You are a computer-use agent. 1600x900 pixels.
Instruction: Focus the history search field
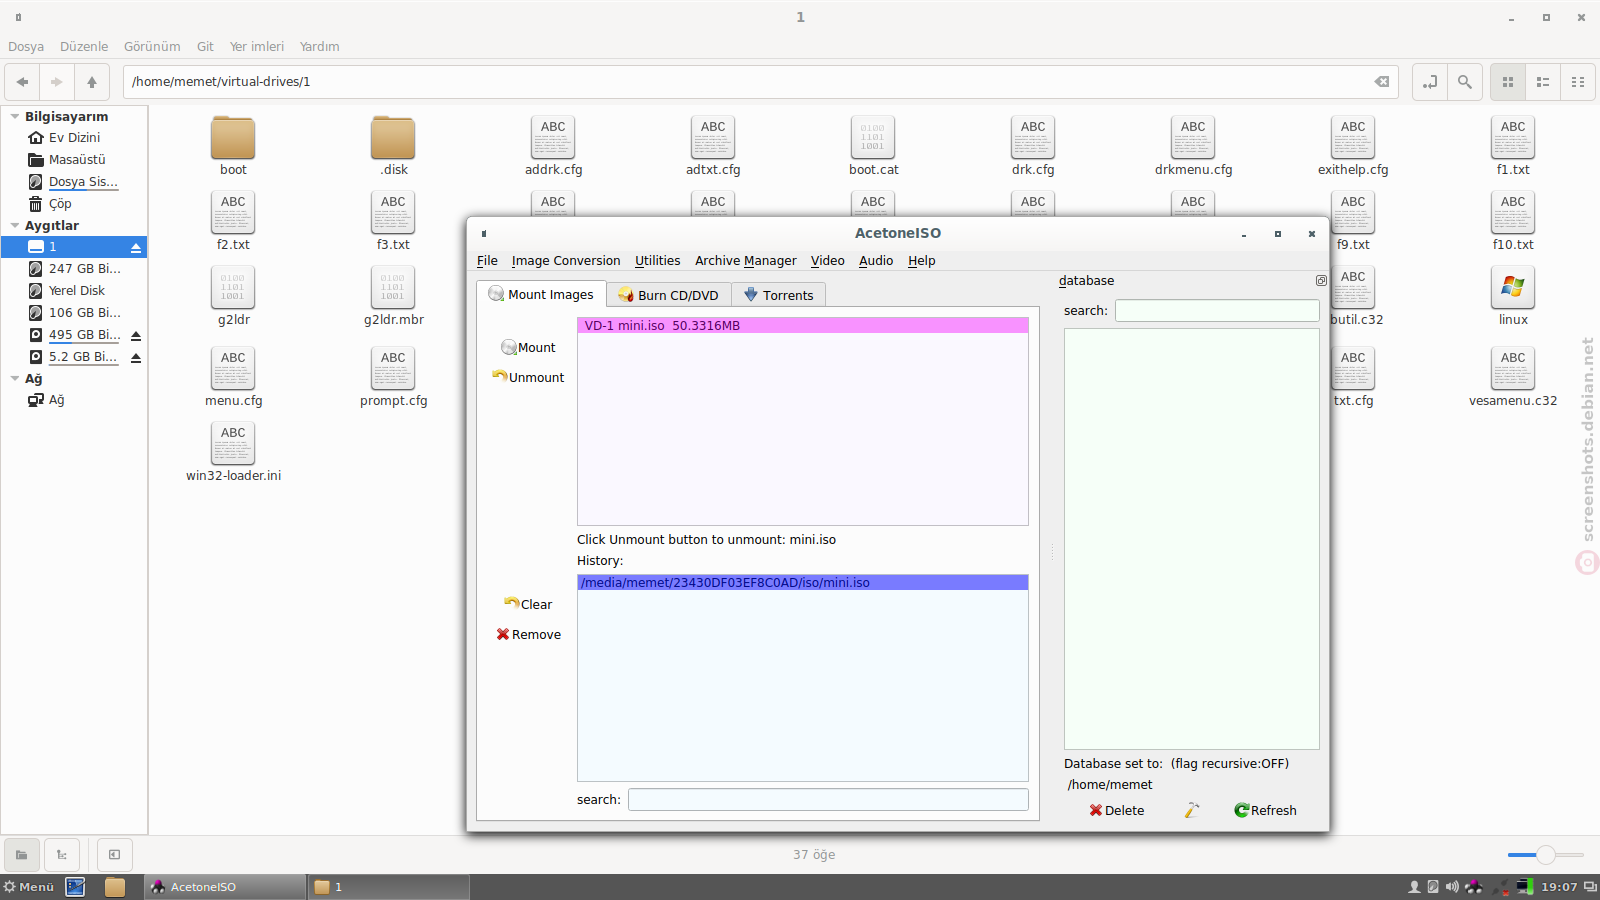coord(828,799)
